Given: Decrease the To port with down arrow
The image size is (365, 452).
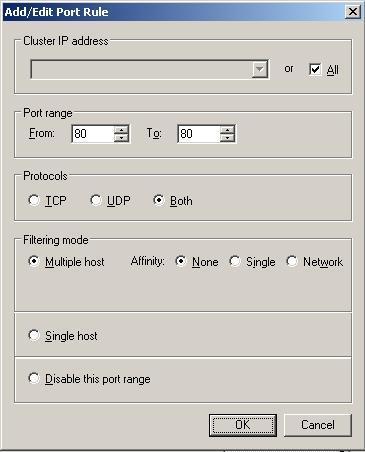Looking at the screenshot, I should click(x=227, y=138).
